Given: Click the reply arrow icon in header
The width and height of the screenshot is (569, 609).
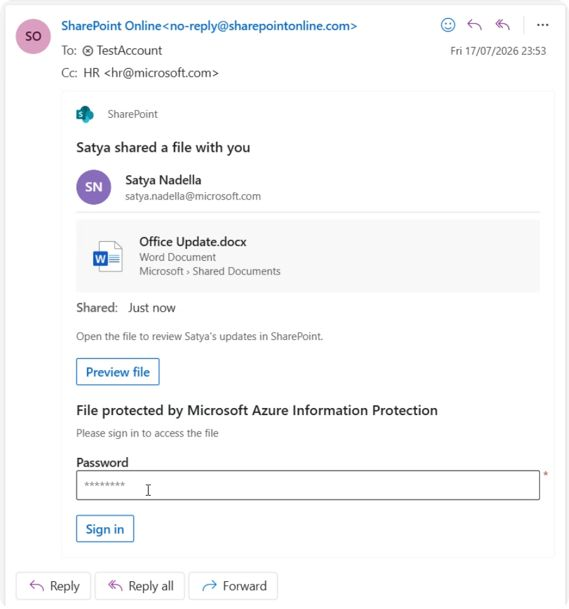Looking at the screenshot, I should pyautogui.click(x=475, y=25).
